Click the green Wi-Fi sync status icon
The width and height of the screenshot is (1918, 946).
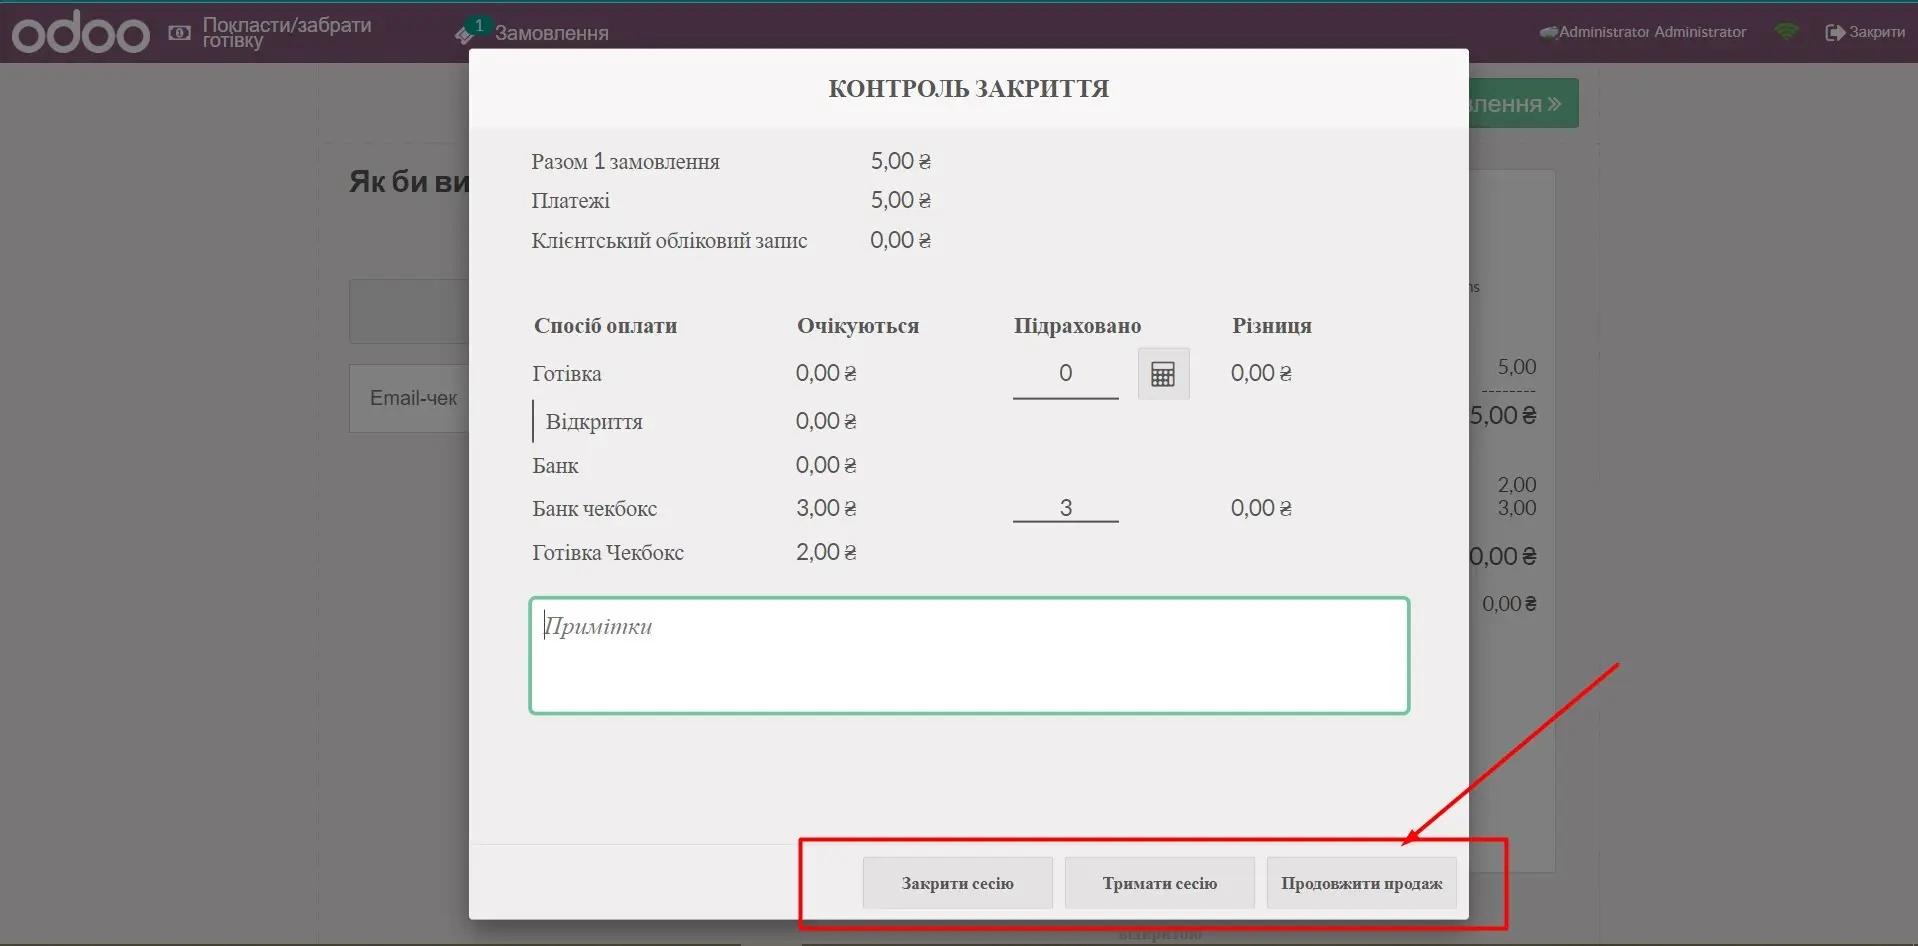[x=1785, y=32]
